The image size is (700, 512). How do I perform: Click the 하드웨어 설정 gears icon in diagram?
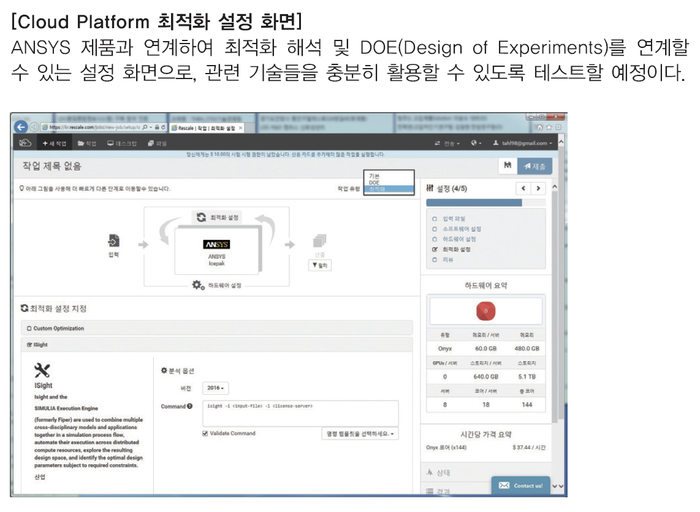(198, 285)
